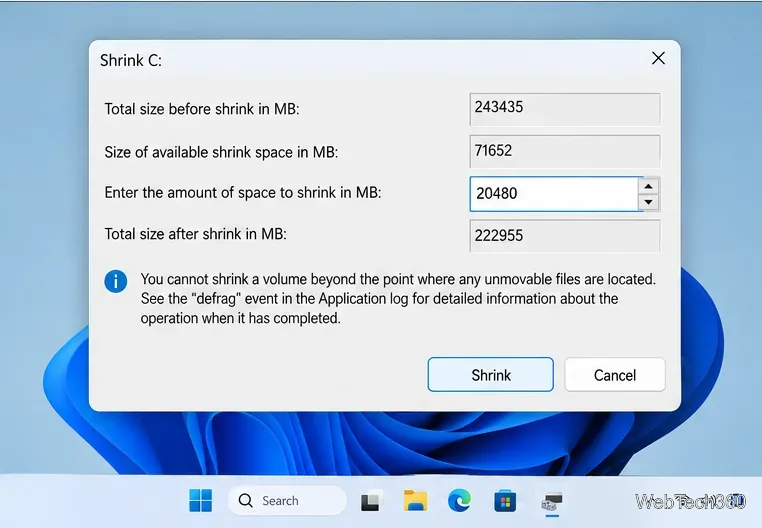Open Task View from taskbar

coord(371,501)
